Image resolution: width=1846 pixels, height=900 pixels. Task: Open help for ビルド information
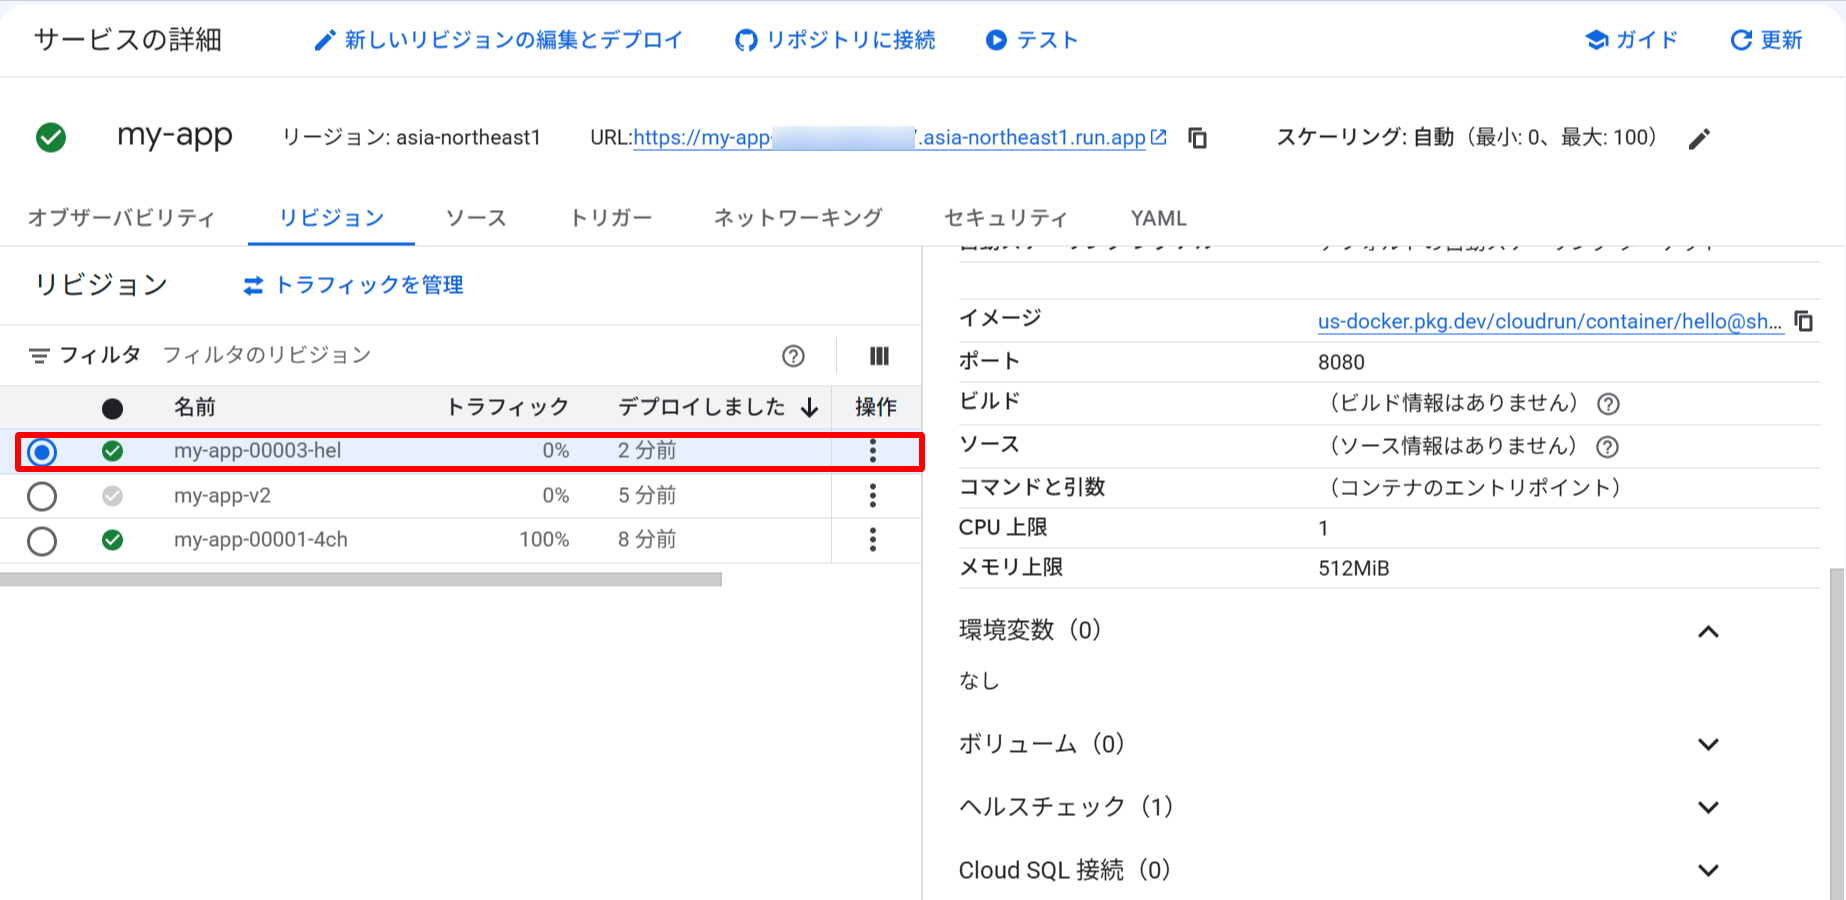click(x=1608, y=404)
